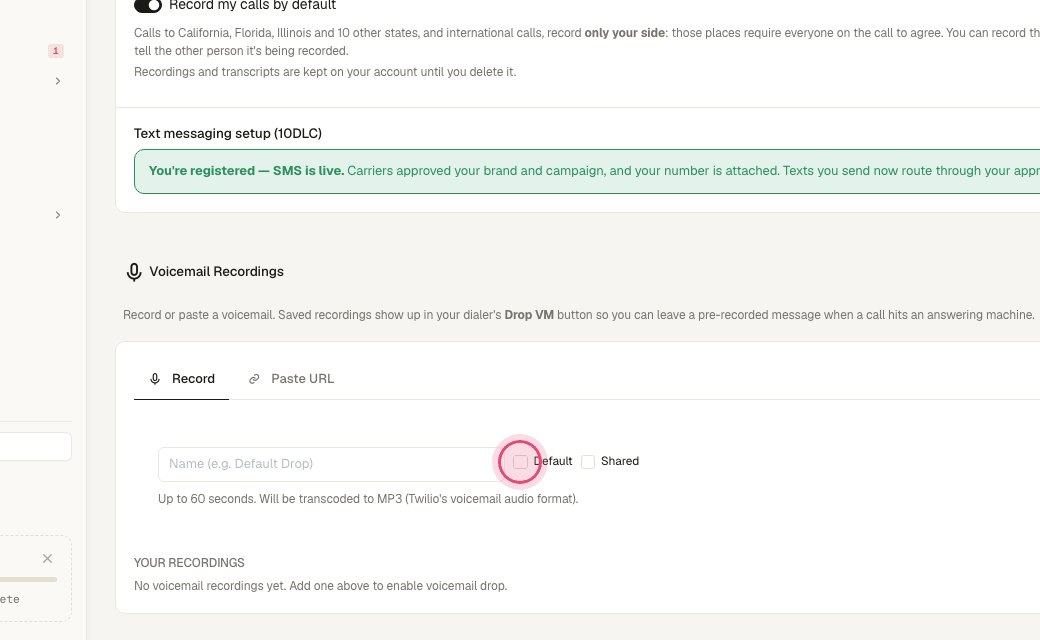Viewport: 1040px width, 640px height.
Task: Click the sidebar progress bar
Action: click(29, 580)
